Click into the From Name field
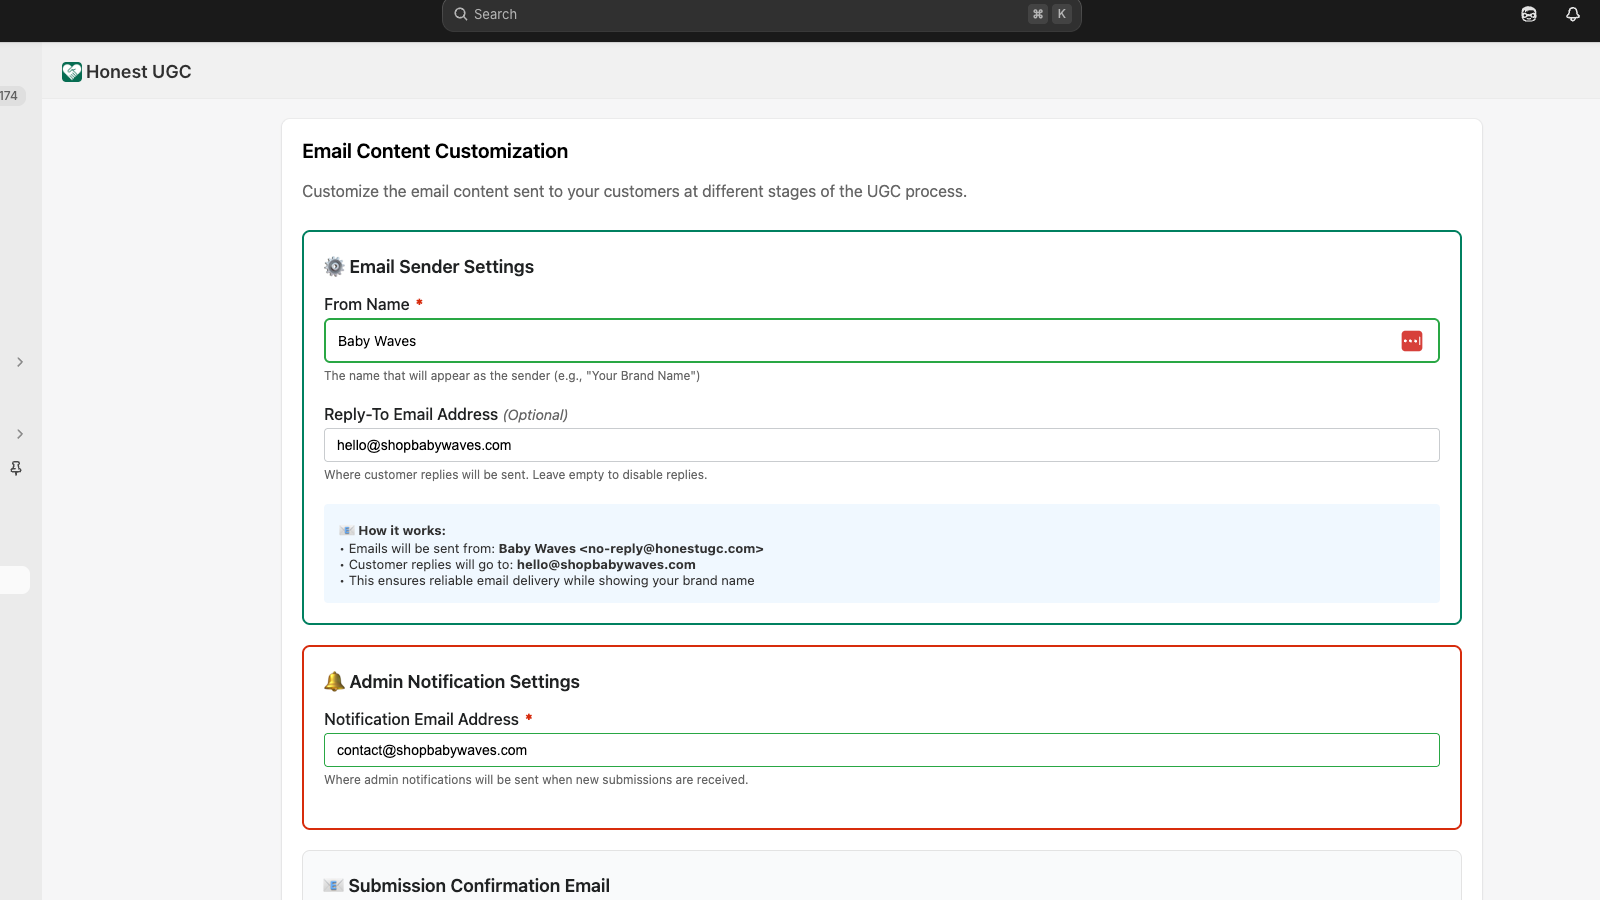The height and width of the screenshot is (900, 1600). [860, 341]
